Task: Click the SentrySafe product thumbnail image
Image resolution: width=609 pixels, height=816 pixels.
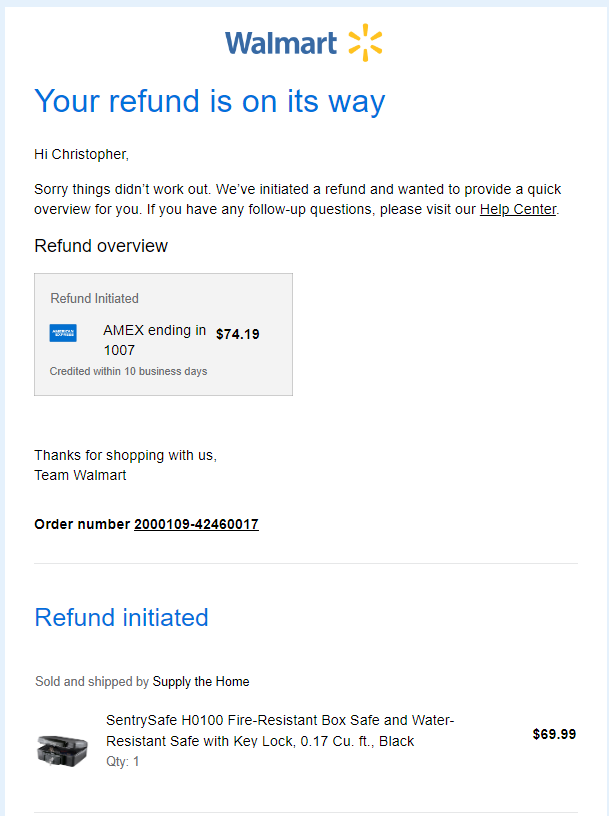Action: click(62, 750)
